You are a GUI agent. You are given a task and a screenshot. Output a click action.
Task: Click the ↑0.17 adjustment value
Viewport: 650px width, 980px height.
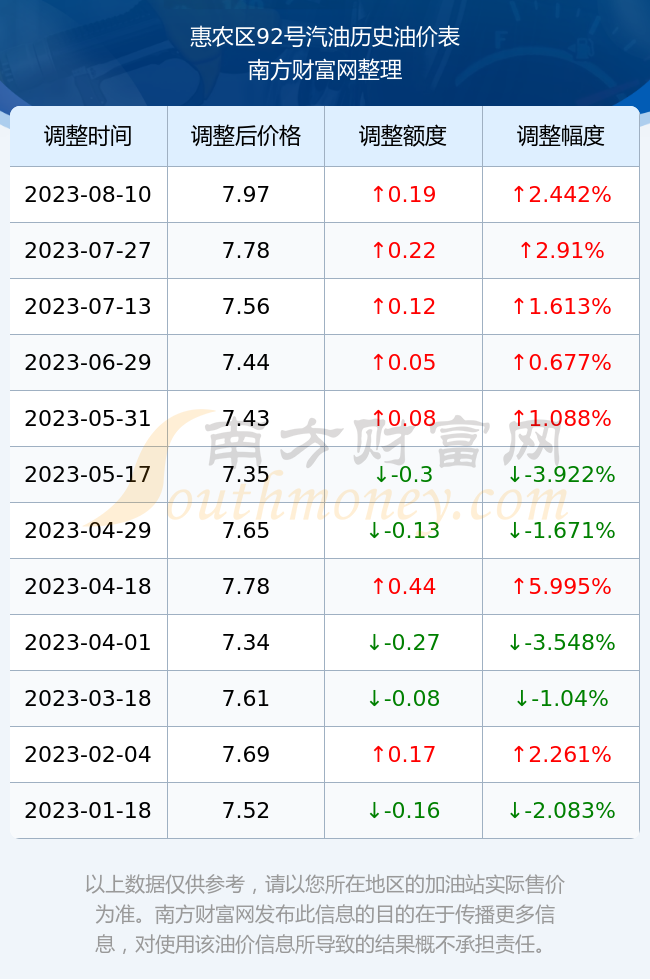(403, 754)
